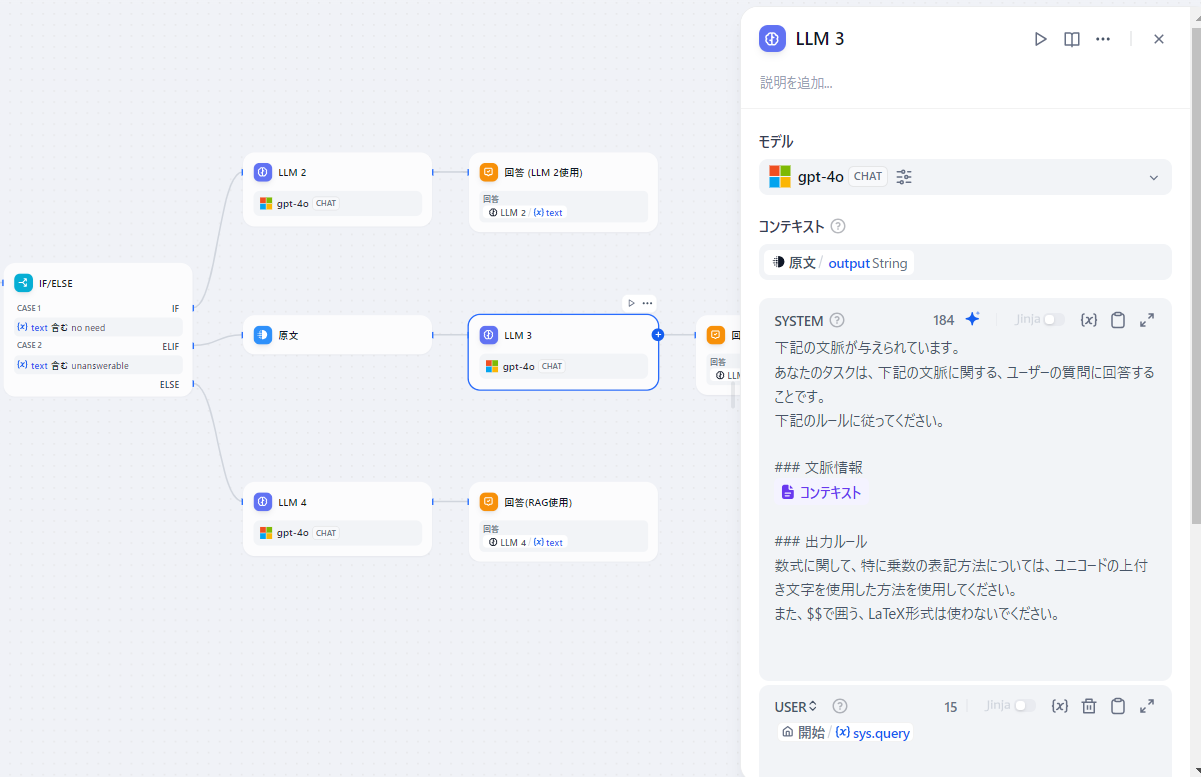Click the blue plus handle on LLM 3 node
1201x777 pixels.
pyautogui.click(x=658, y=335)
